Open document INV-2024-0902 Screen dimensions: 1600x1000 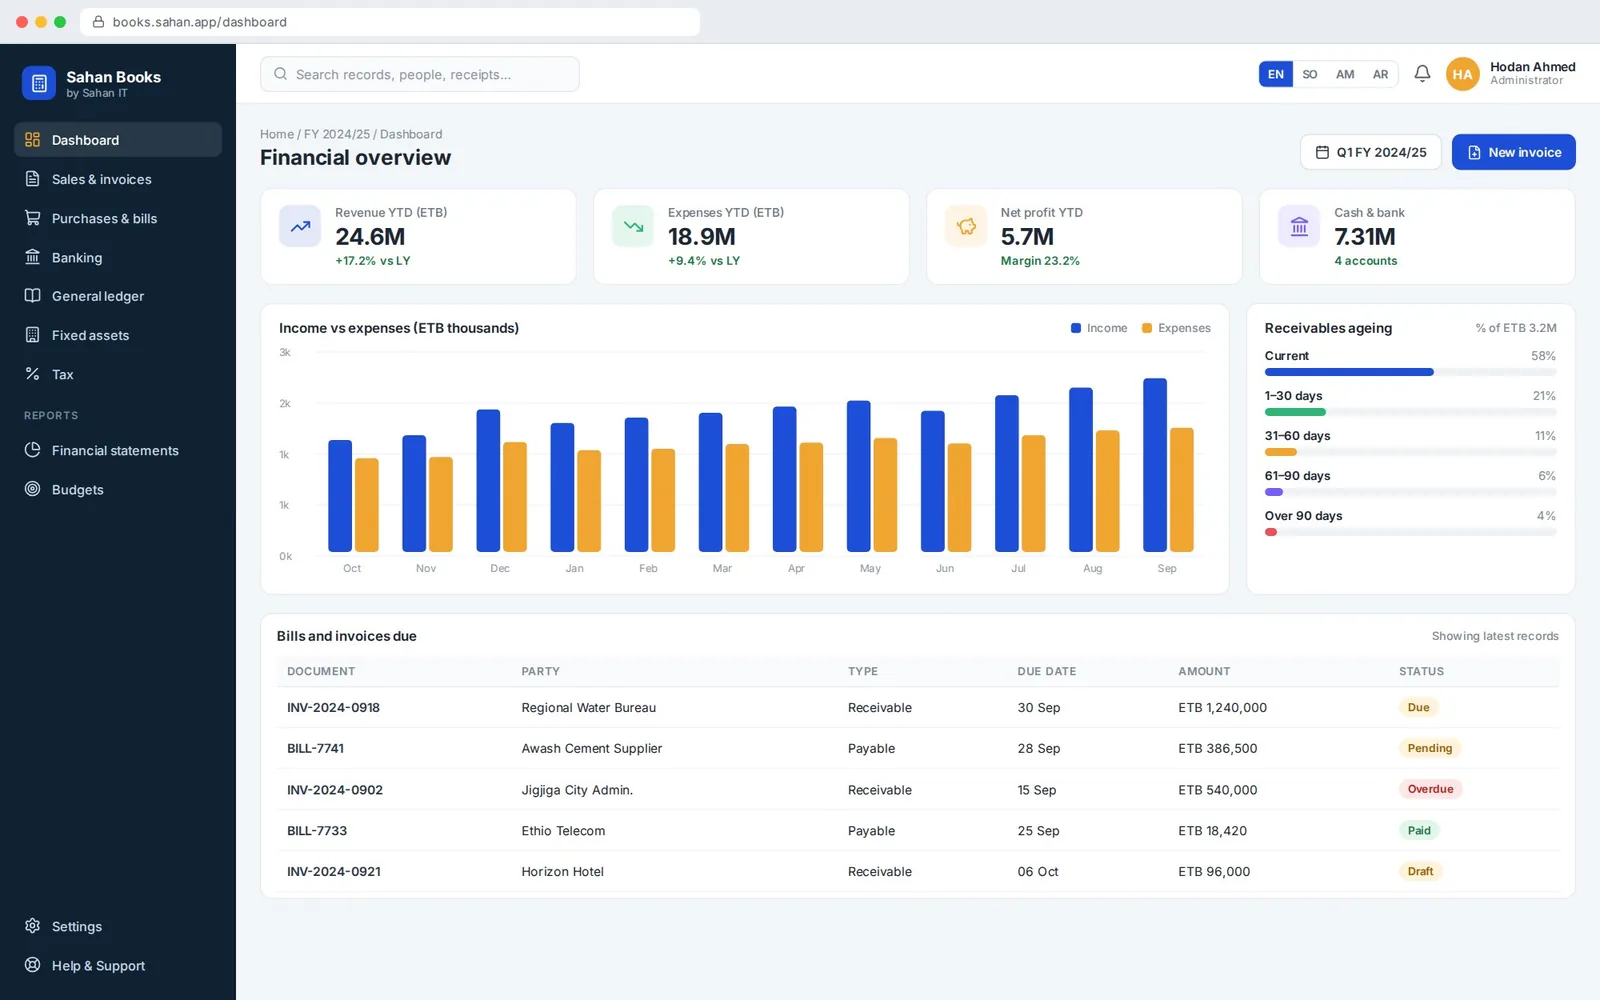pos(335,789)
